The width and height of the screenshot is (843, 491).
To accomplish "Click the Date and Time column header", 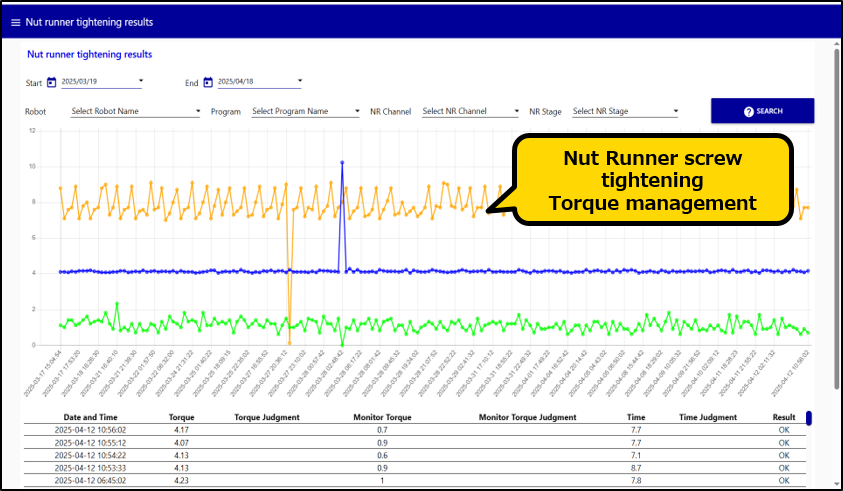I will (90, 417).
